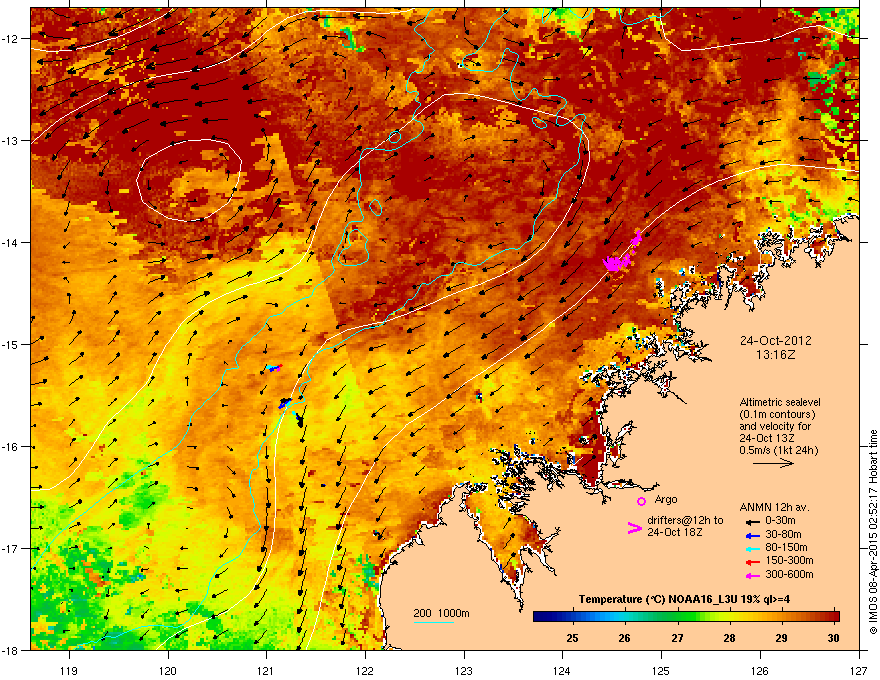Click the '(0.1m contours)' text
The height and width of the screenshot is (680, 880).
point(777,415)
